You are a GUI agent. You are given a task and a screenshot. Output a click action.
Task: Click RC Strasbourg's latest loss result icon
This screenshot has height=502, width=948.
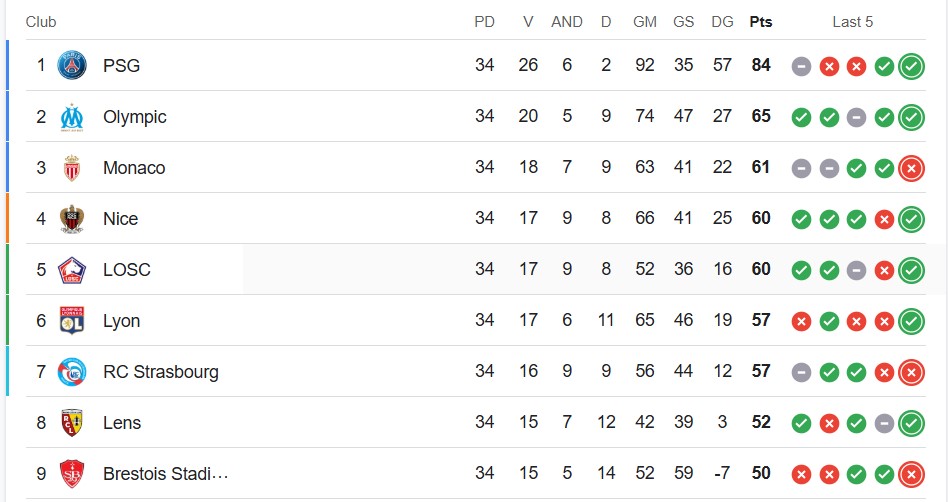pos(911,372)
